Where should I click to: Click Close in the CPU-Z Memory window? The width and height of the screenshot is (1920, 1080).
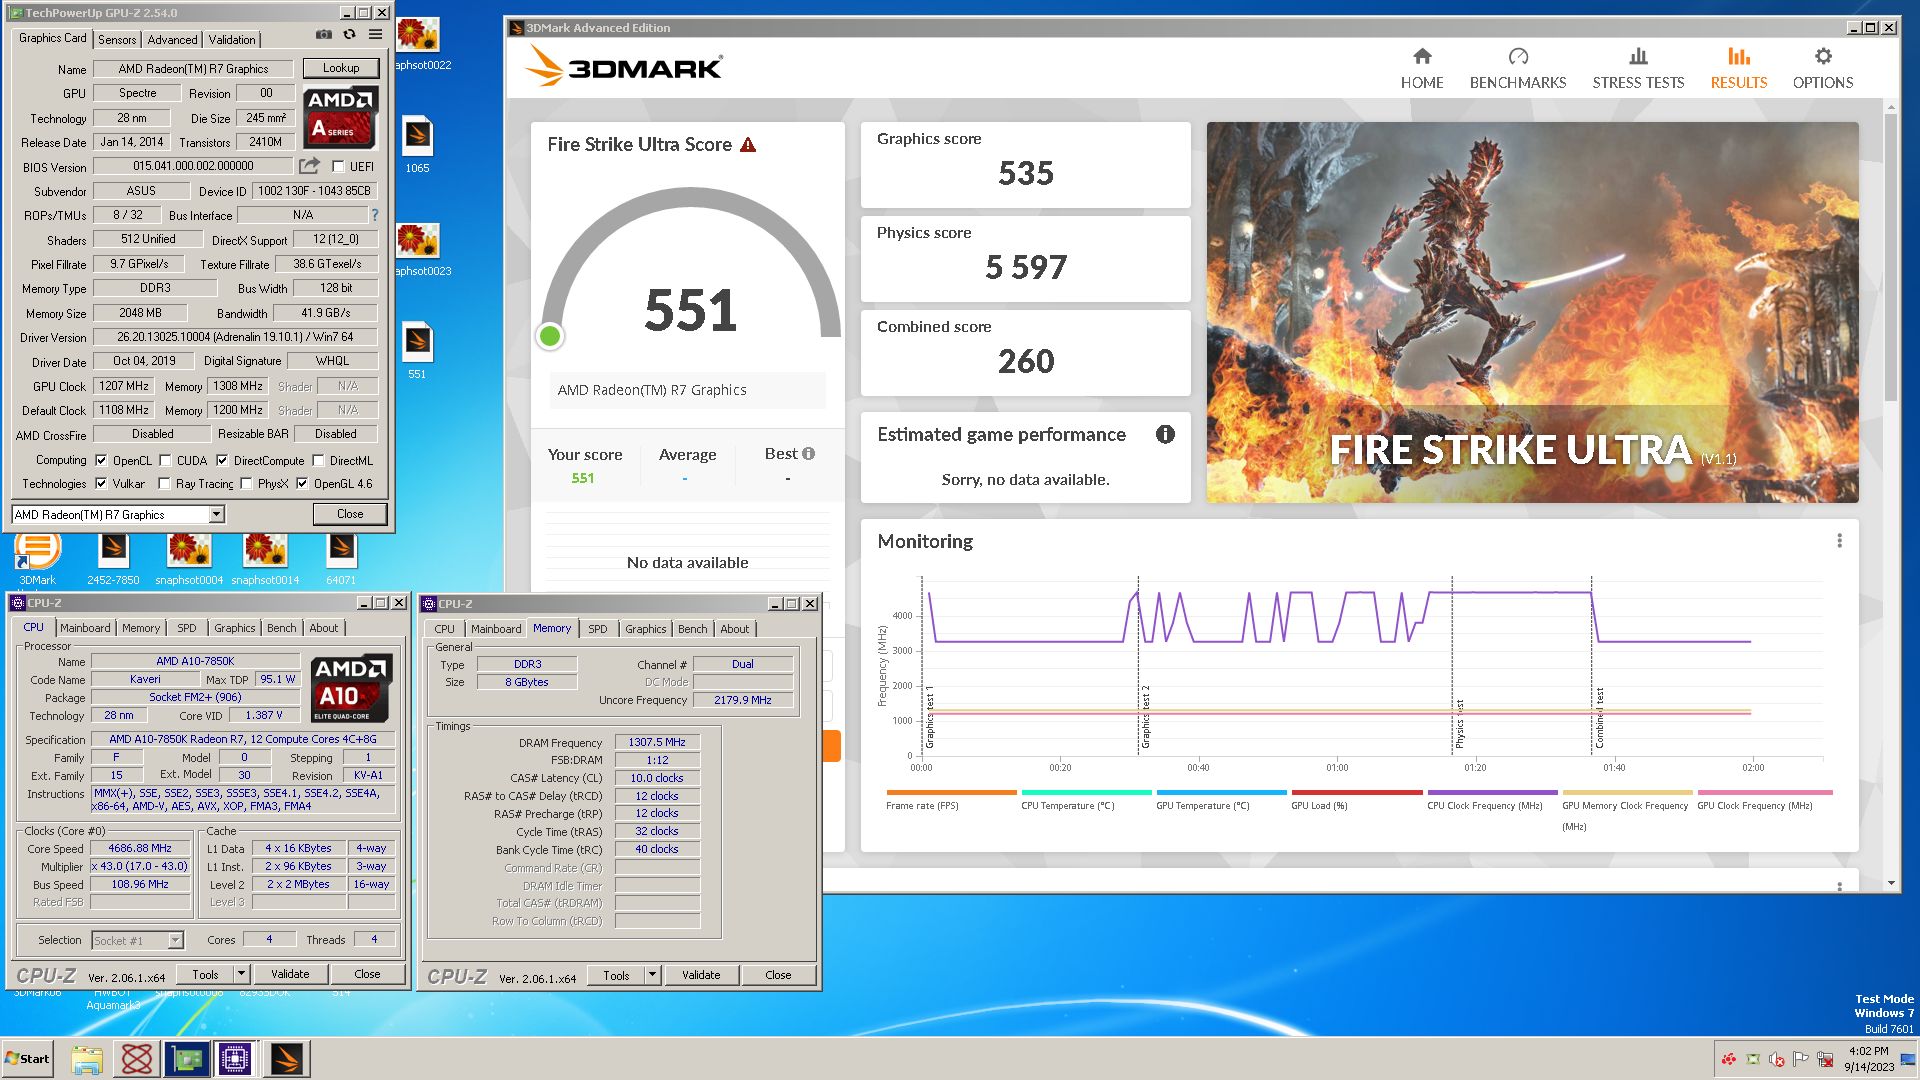(778, 975)
